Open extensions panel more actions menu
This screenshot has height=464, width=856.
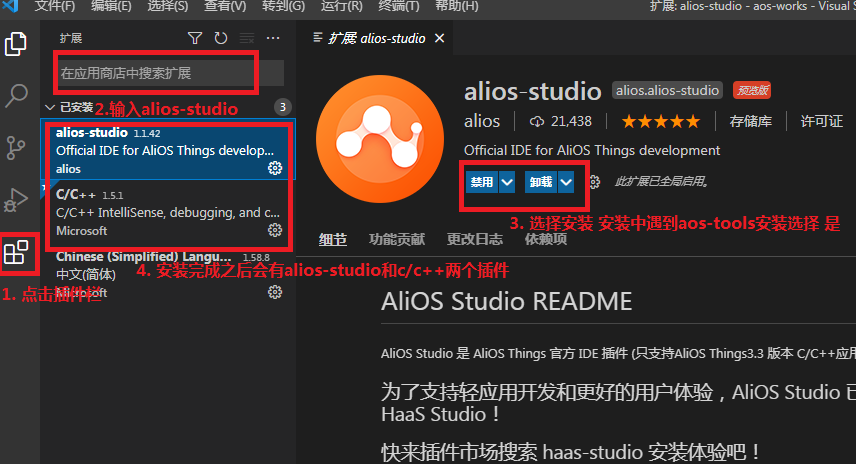coord(273,38)
